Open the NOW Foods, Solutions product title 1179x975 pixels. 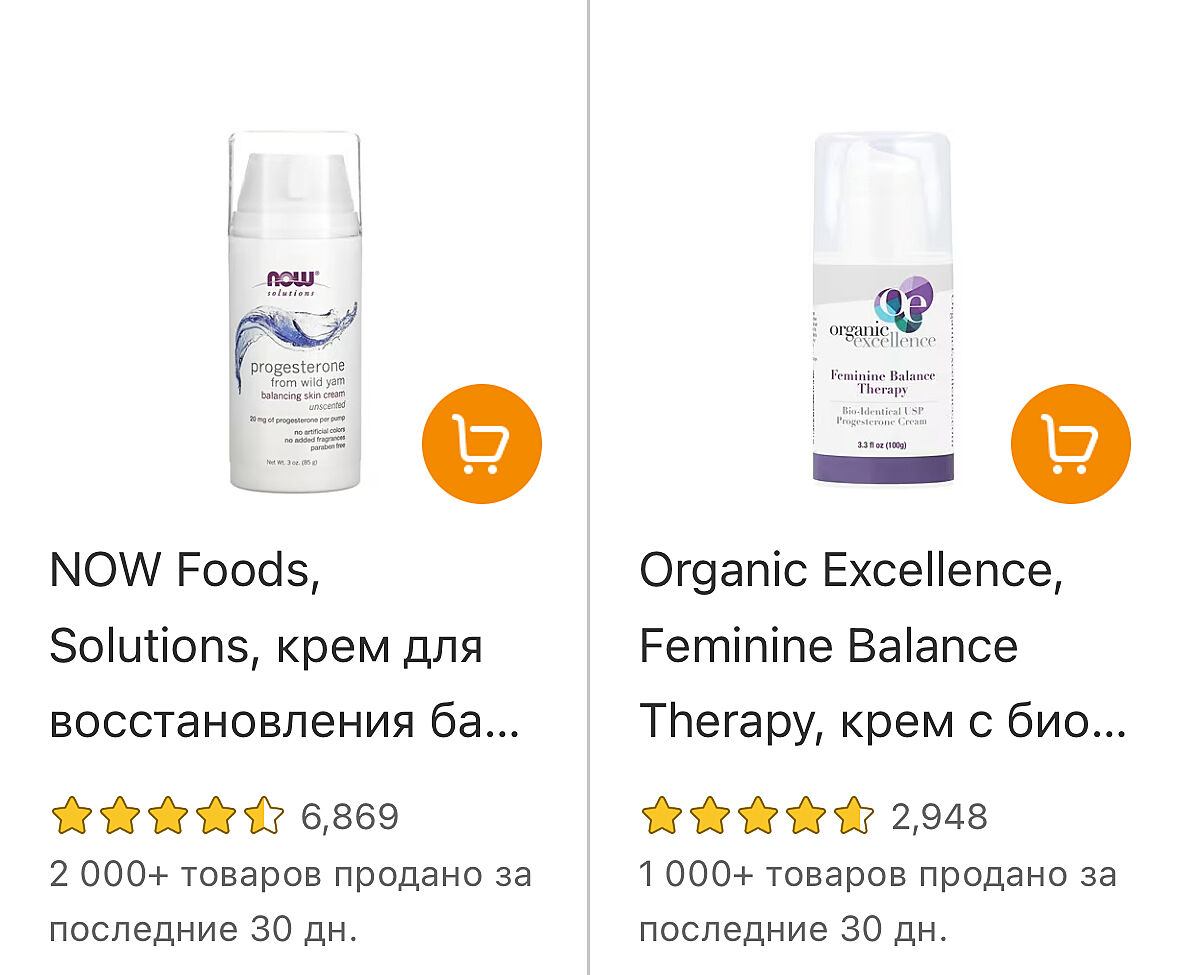tap(284, 645)
